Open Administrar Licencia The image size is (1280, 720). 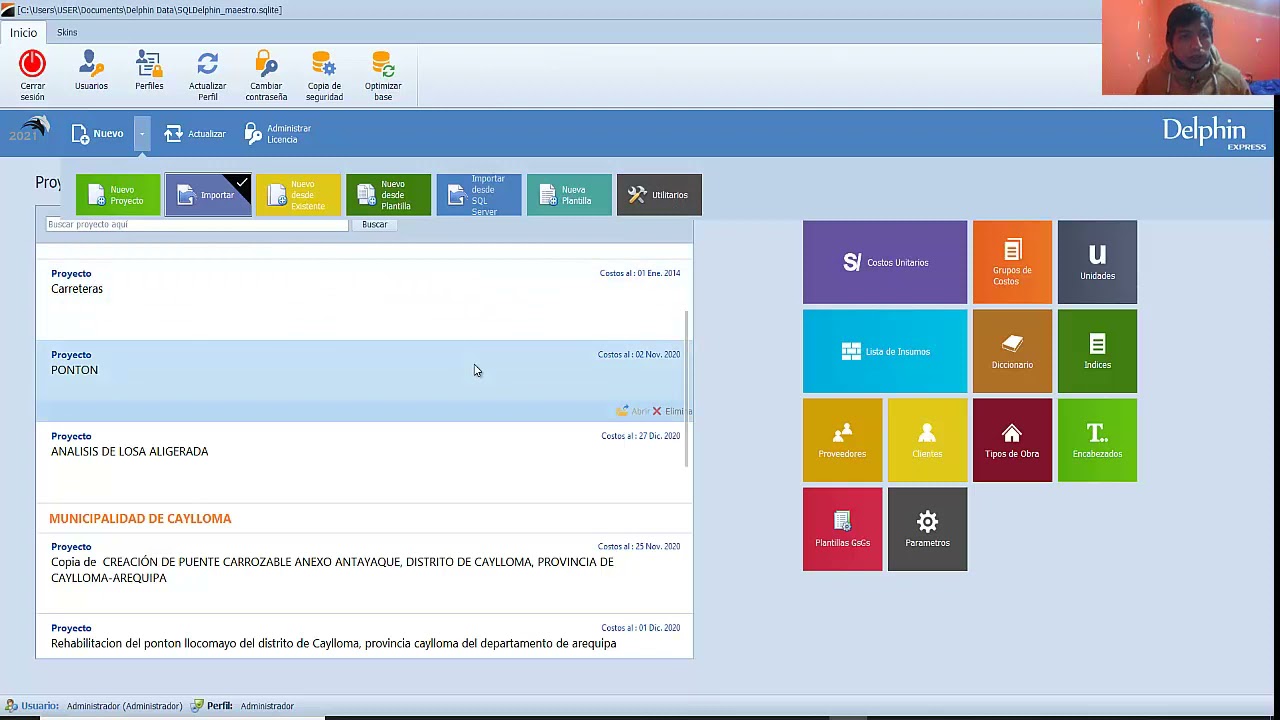tap(278, 133)
